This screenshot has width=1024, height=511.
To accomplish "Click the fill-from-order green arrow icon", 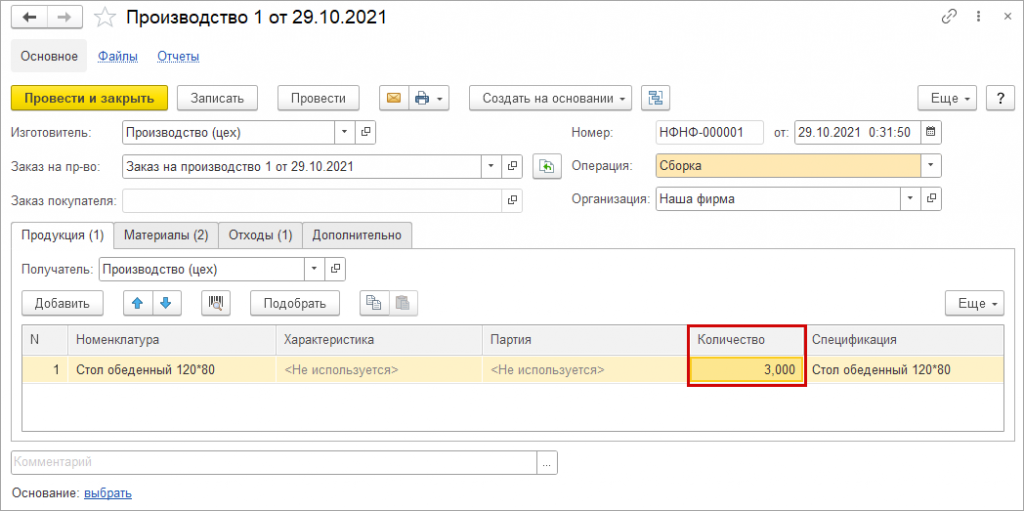I will click(x=546, y=166).
